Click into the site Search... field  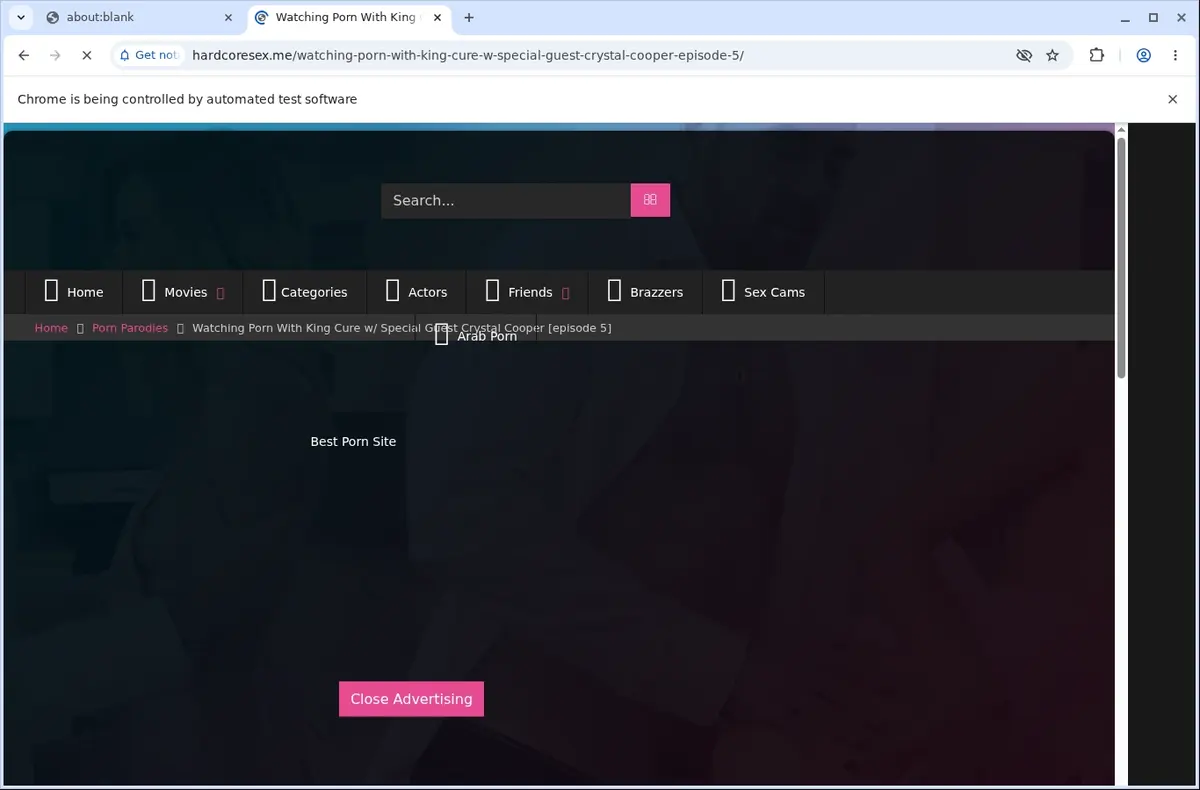click(505, 200)
